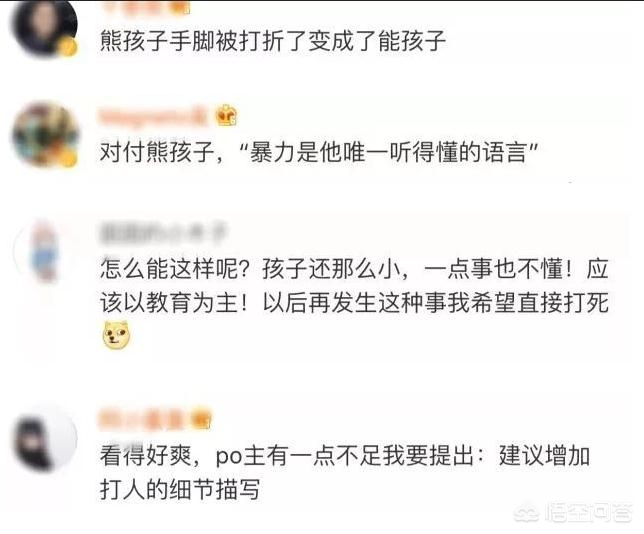
Task: Click the verified badge on first avatar
Action: [69, 48]
